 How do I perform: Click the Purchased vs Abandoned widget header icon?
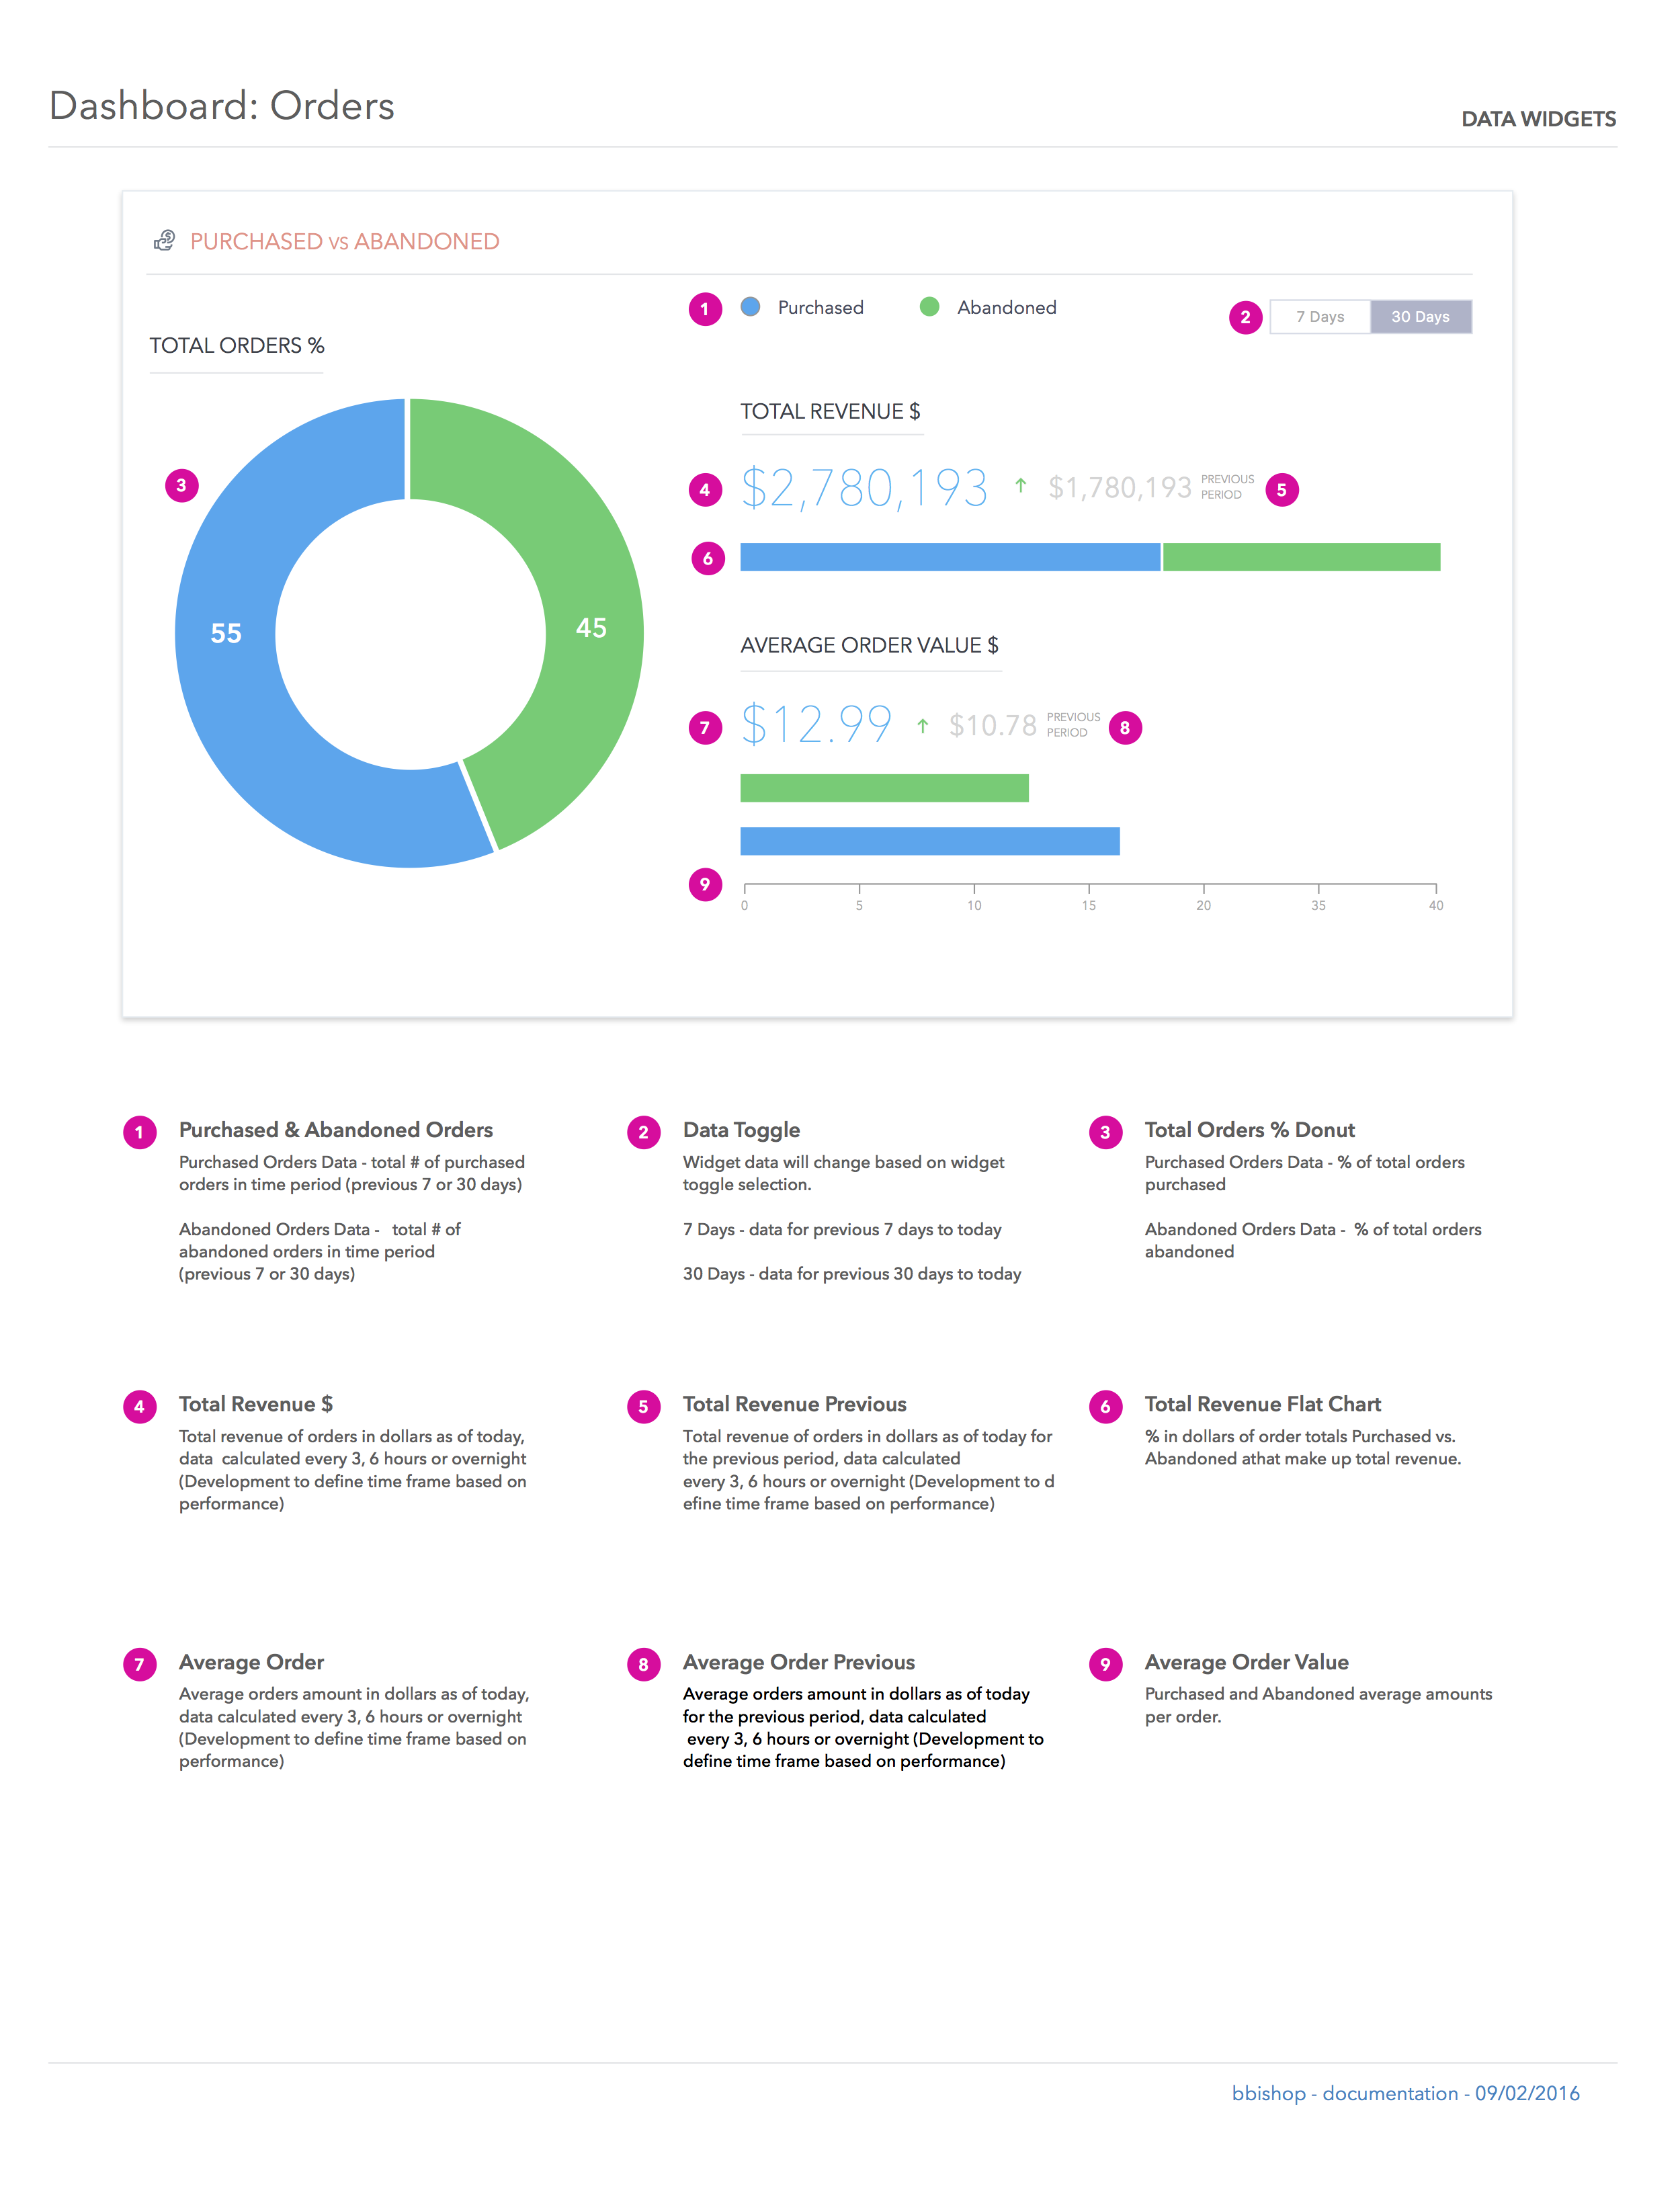point(164,241)
